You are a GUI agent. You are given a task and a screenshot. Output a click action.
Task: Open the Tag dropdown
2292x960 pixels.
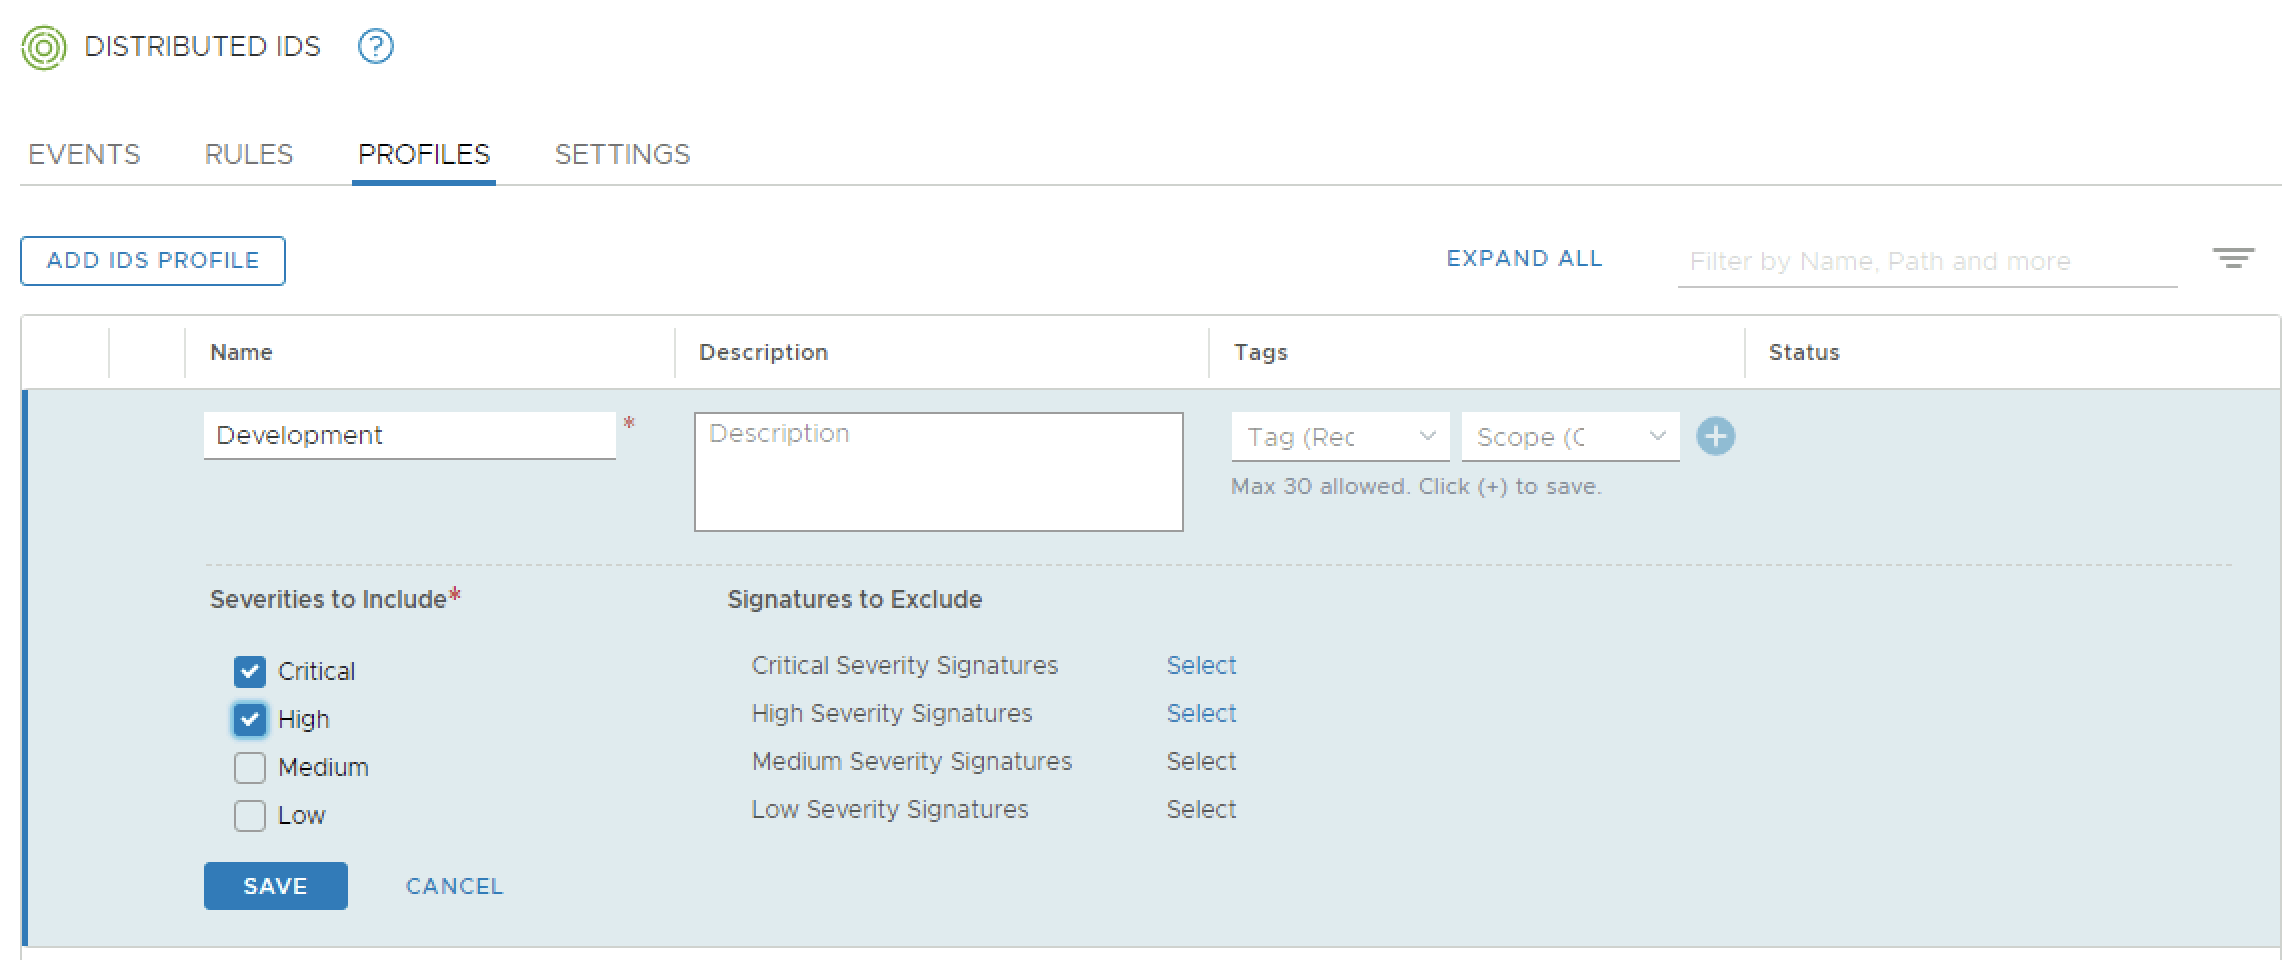(1340, 437)
